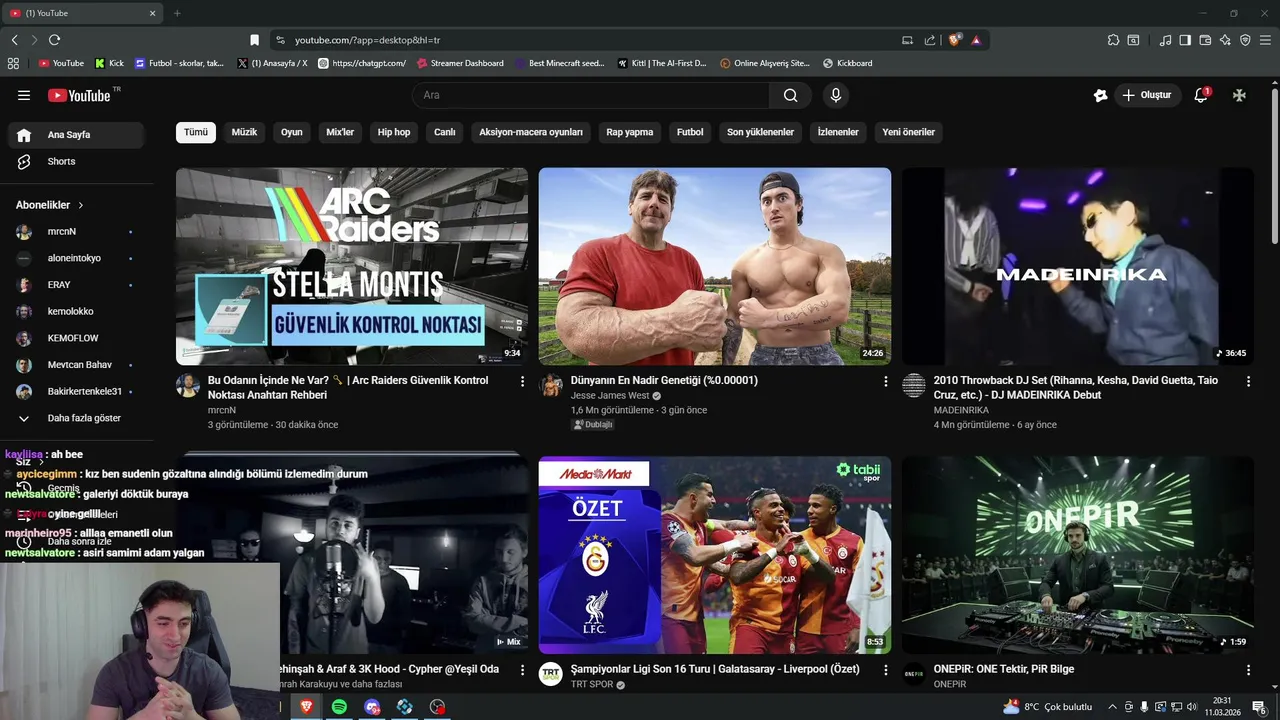
Task: Open options menu for 2010 Throwback DJ Set
Action: coord(1248,381)
